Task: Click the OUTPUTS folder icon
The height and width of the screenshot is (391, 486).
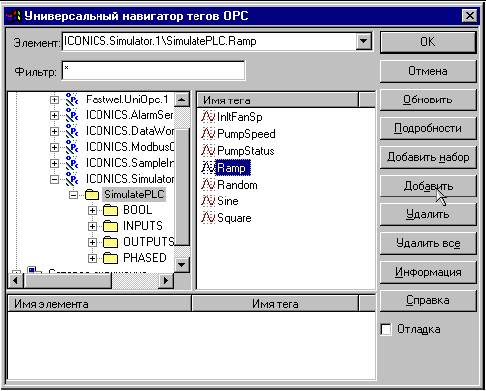Action: 110,242
